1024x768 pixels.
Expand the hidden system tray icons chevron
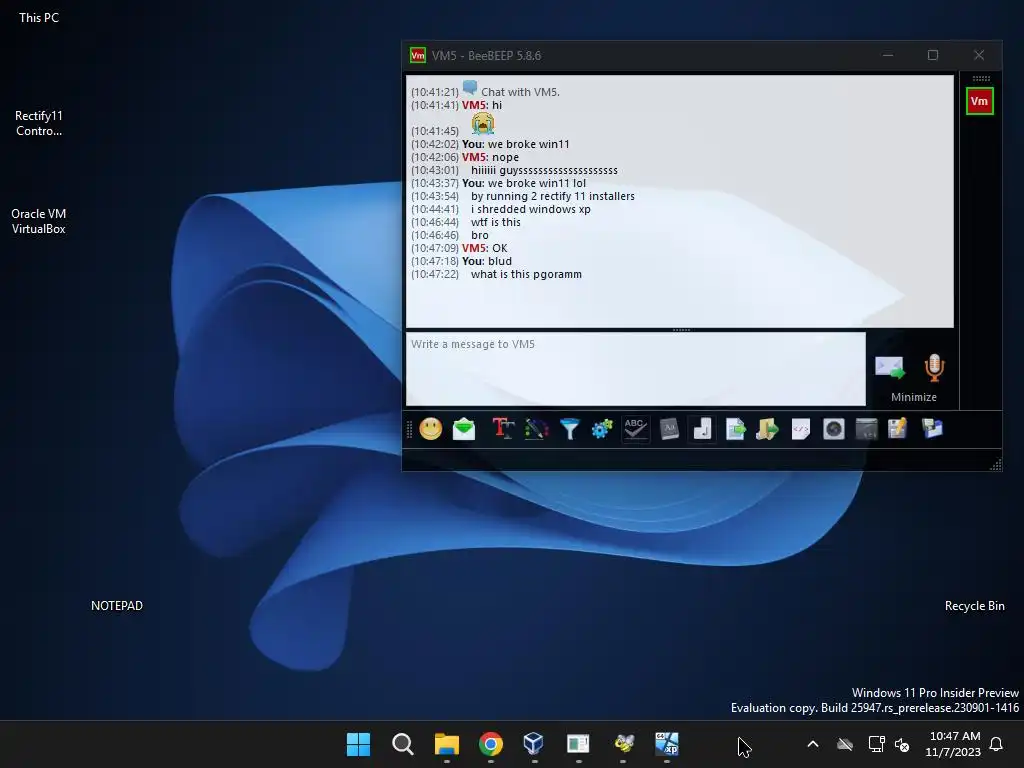(813, 744)
